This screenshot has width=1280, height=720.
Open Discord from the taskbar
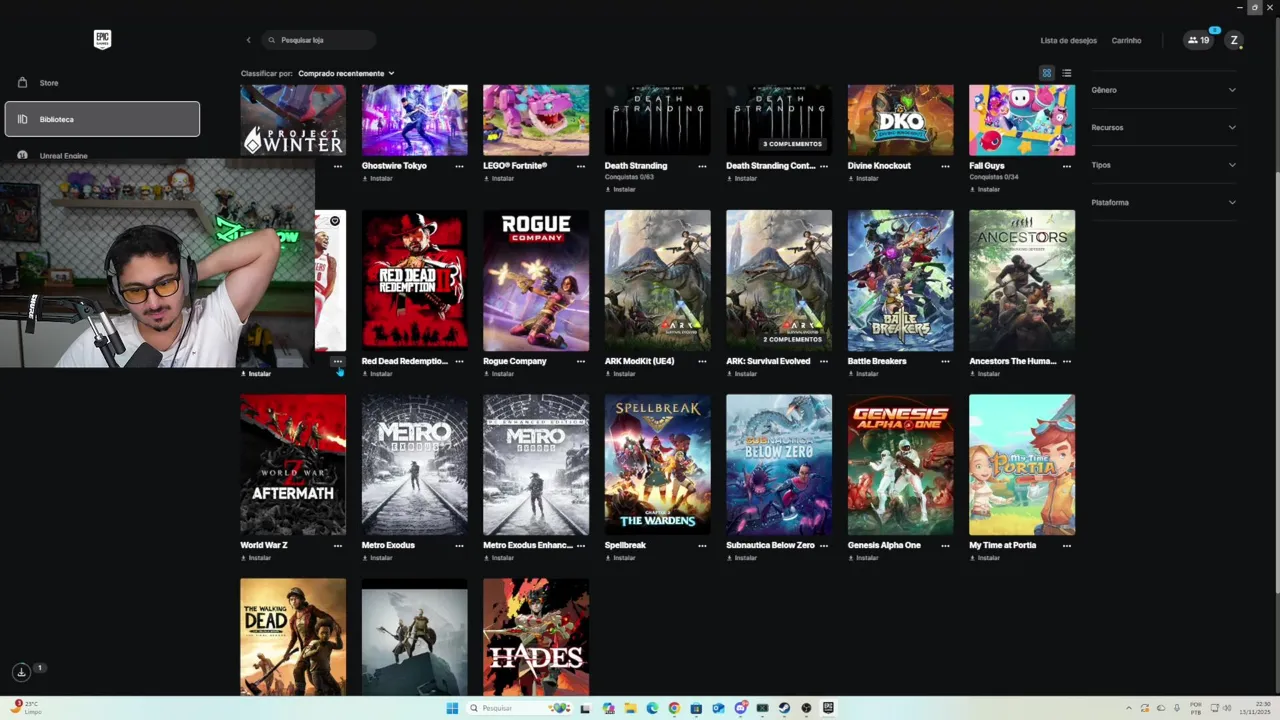pyautogui.click(x=740, y=708)
